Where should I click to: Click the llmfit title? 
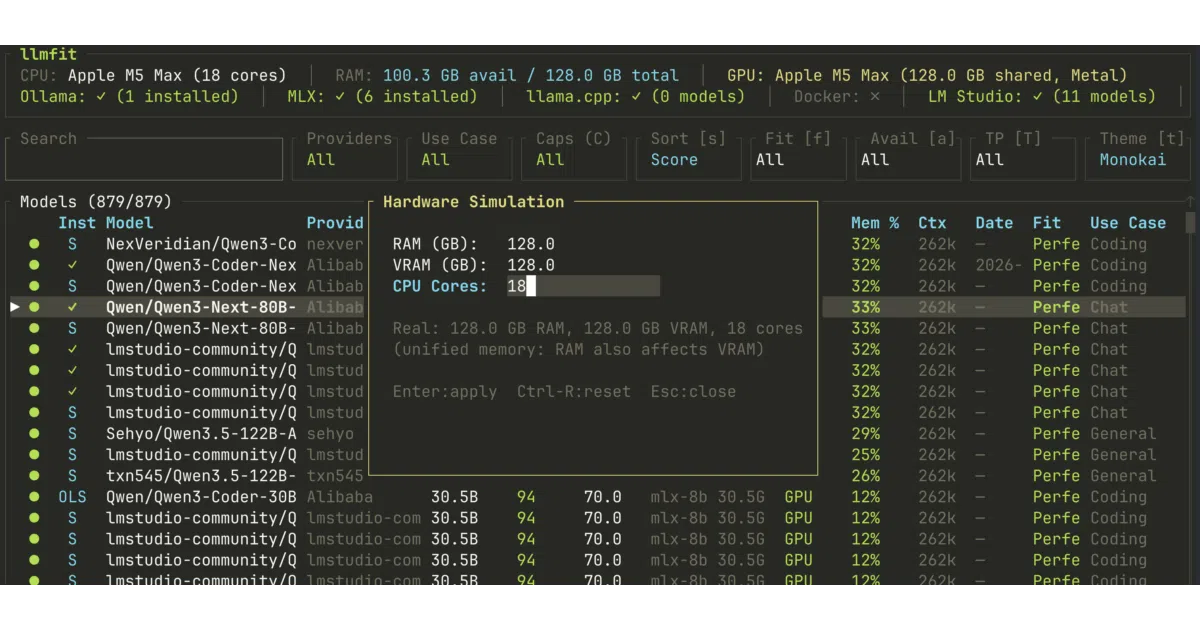48,54
